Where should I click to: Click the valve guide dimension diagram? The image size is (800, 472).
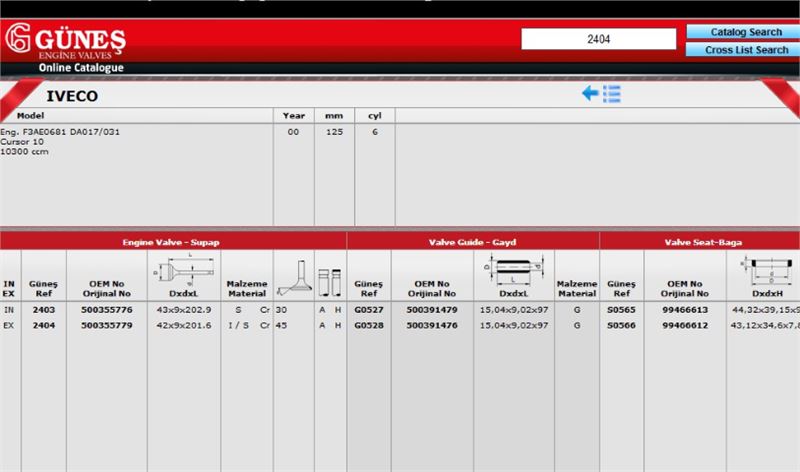(x=513, y=269)
